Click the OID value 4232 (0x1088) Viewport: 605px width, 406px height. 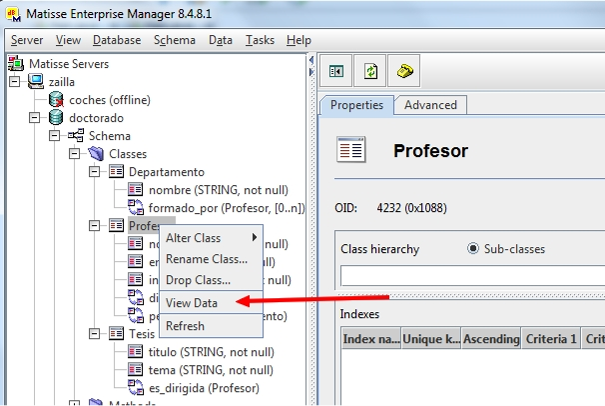(x=412, y=208)
